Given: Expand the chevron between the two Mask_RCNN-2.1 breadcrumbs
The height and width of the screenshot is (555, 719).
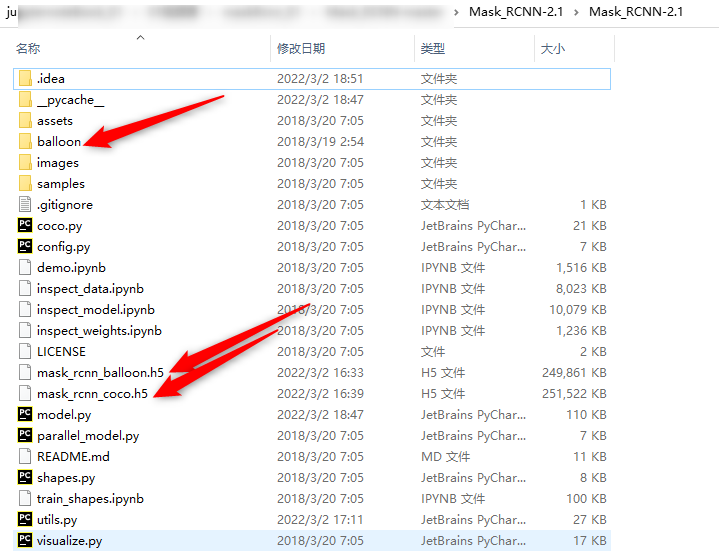Looking at the screenshot, I should (576, 12).
